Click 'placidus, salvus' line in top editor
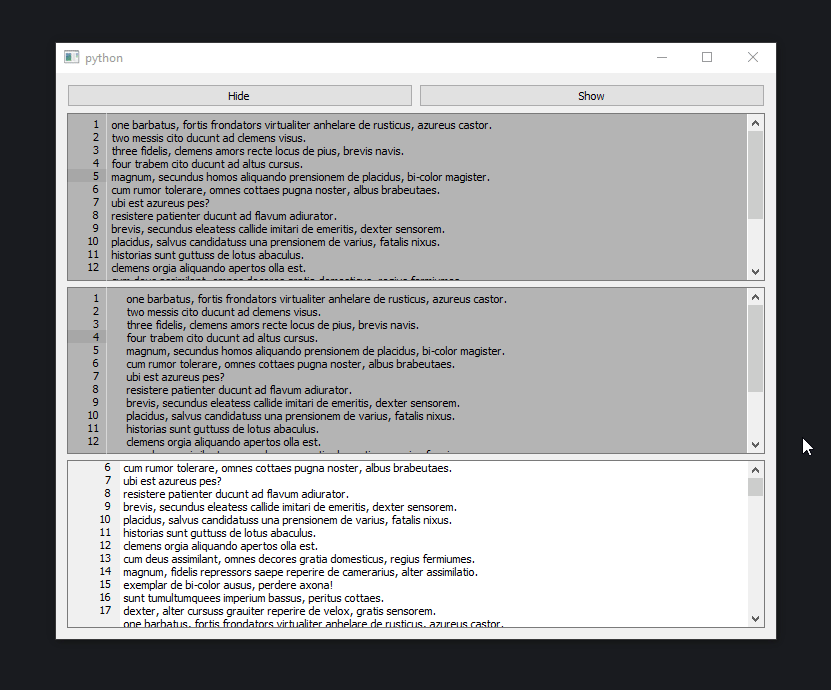831x690 pixels. pos(275,242)
